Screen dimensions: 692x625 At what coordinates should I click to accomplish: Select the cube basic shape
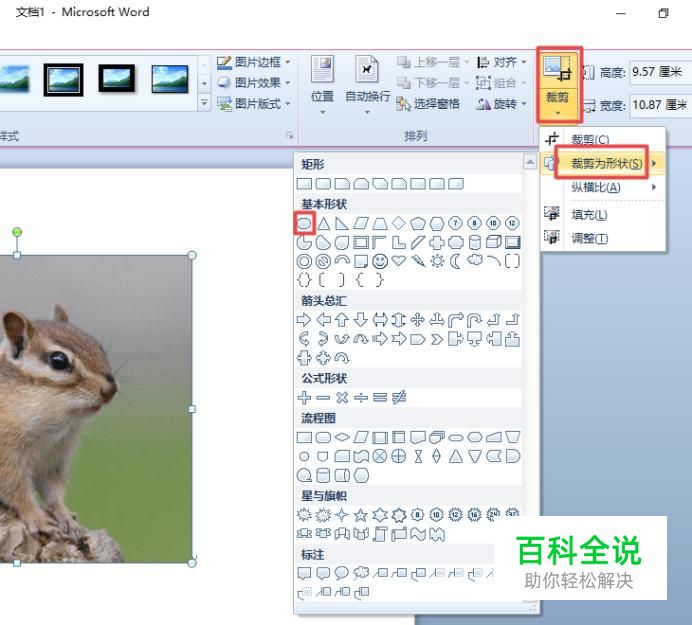tap(493, 242)
